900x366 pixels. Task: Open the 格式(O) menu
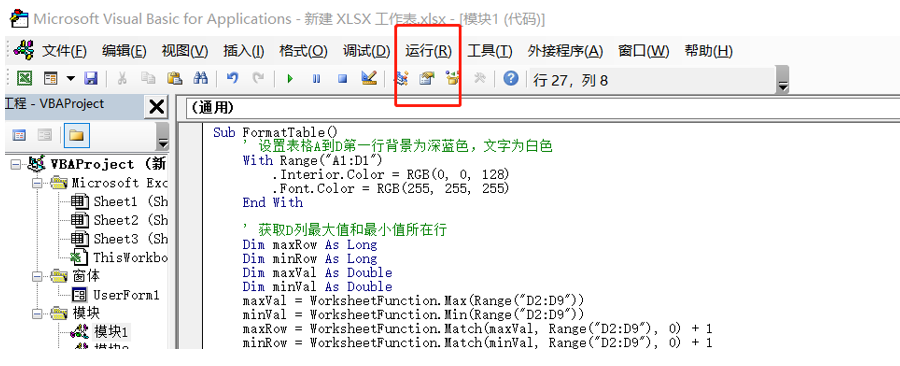click(x=303, y=51)
